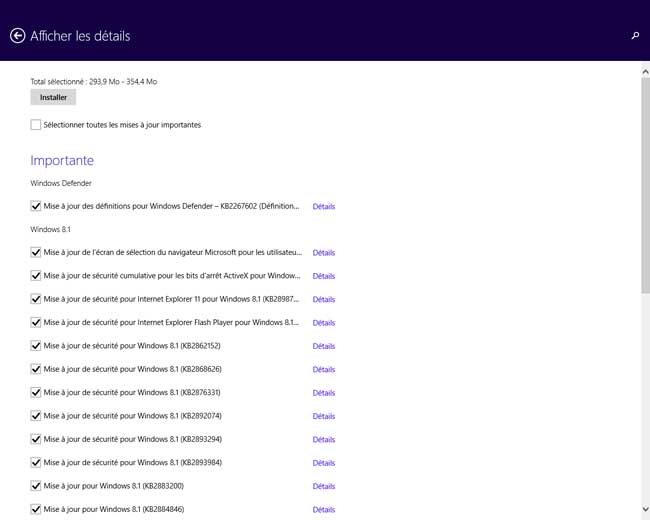The width and height of the screenshot is (650, 520).
Task: Open Détails for KB2868626
Action: click(324, 369)
